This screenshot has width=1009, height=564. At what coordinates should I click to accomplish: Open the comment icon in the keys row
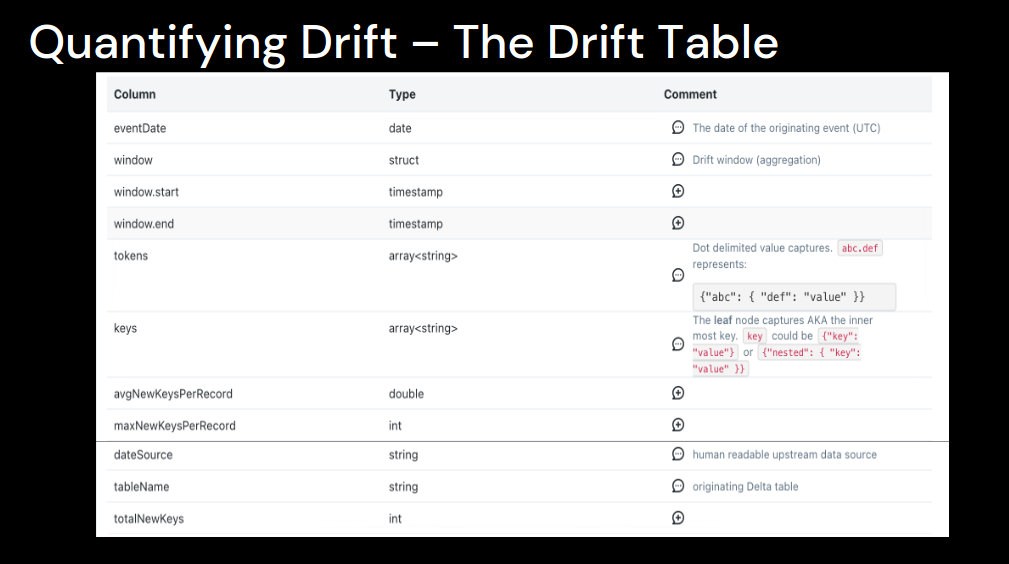pos(678,344)
